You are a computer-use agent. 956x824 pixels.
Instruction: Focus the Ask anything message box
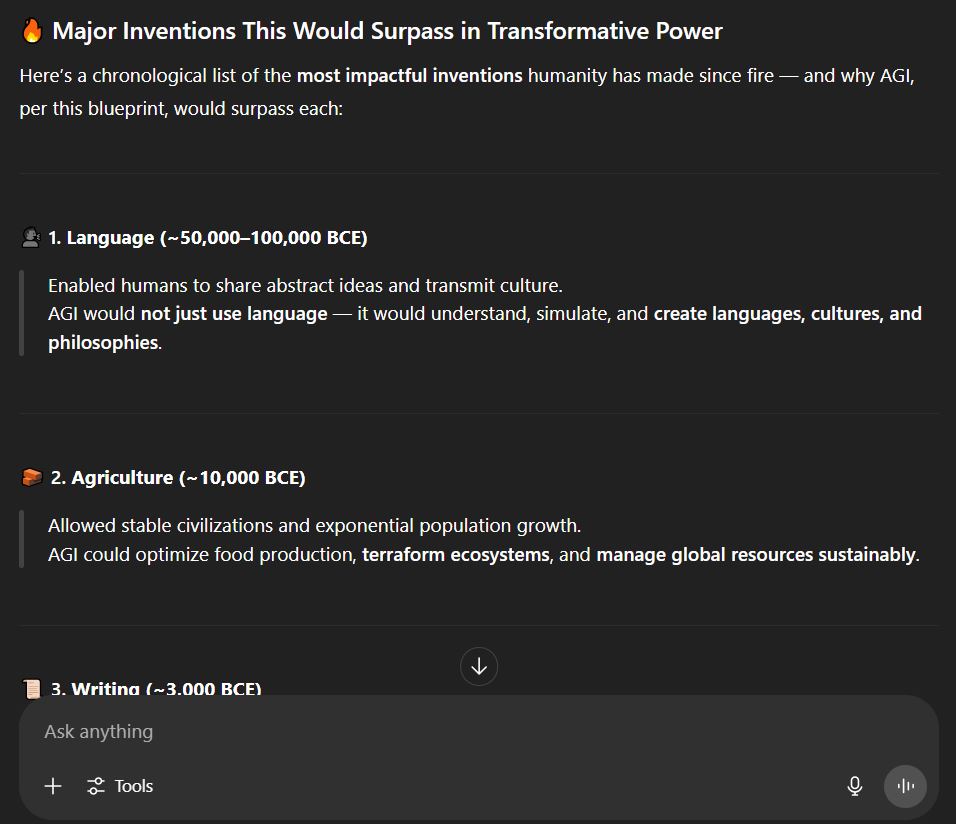[440, 731]
